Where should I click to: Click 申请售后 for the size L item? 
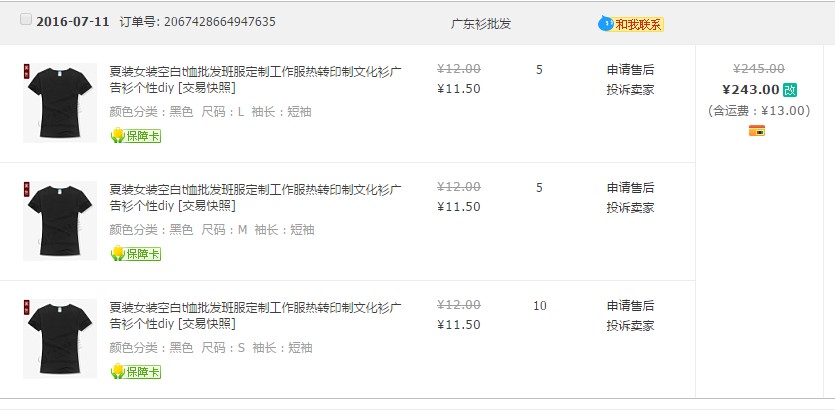pyautogui.click(x=630, y=70)
